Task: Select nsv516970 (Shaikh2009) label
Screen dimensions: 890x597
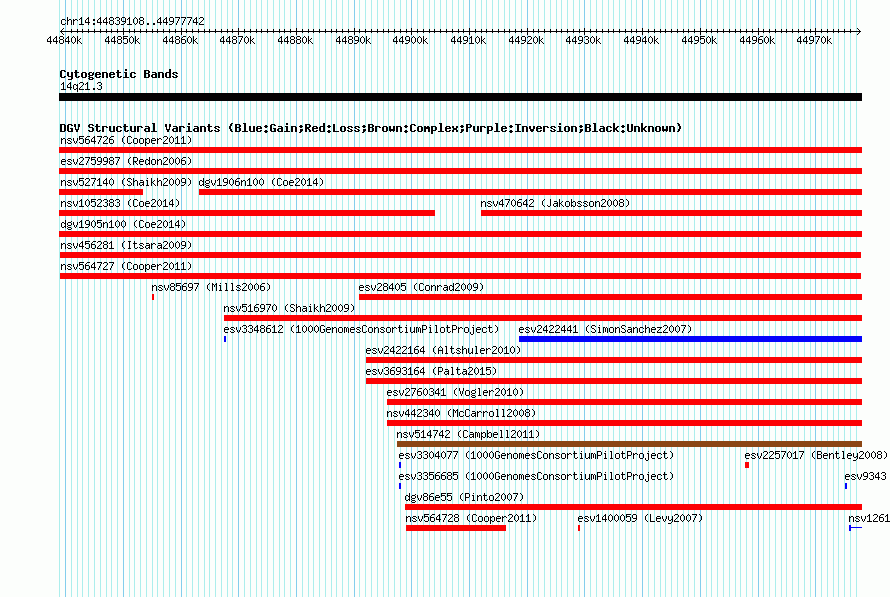Action: [x=289, y=308]
